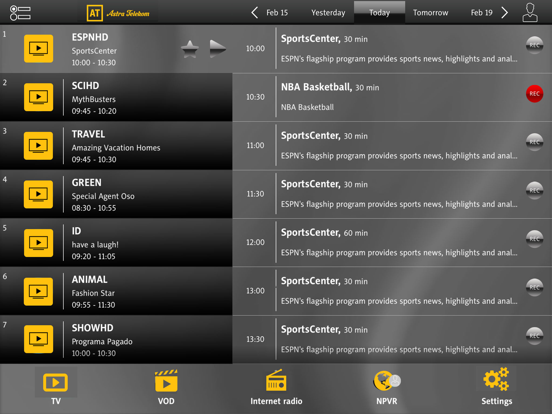This screenshot has width=552, height=414.
Task: Go to later dates with right chevron
Action: (x=504, y=13)
